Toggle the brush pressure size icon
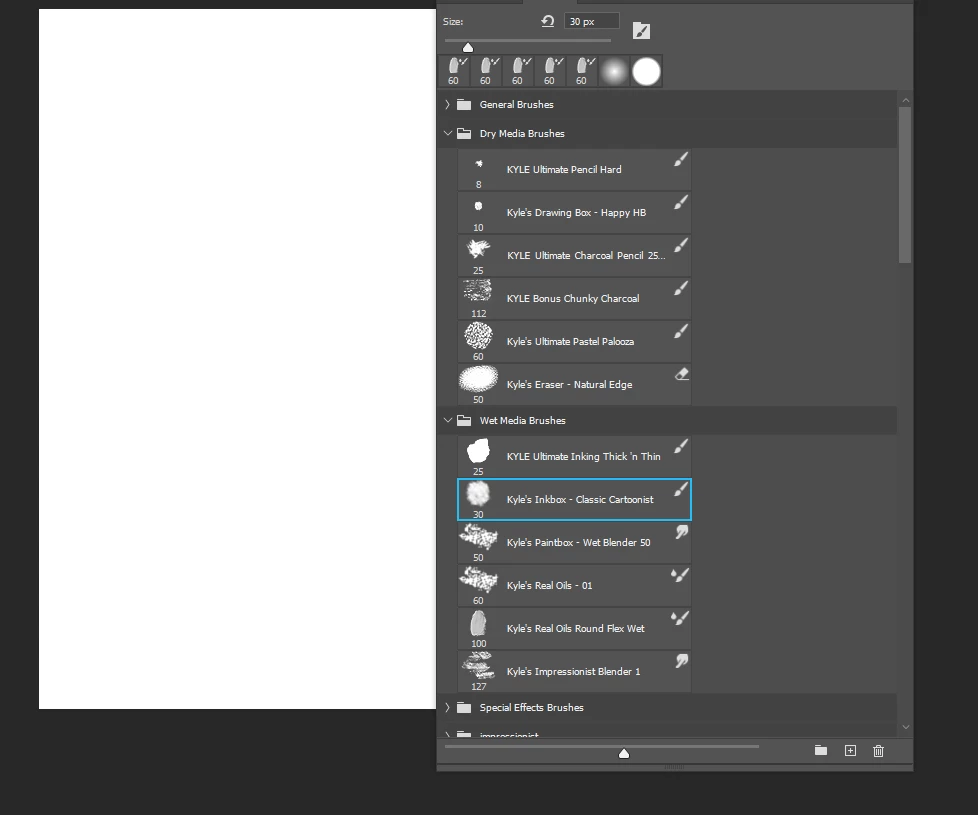The height and width of the screenshot is (815, 978). (641, 31)
